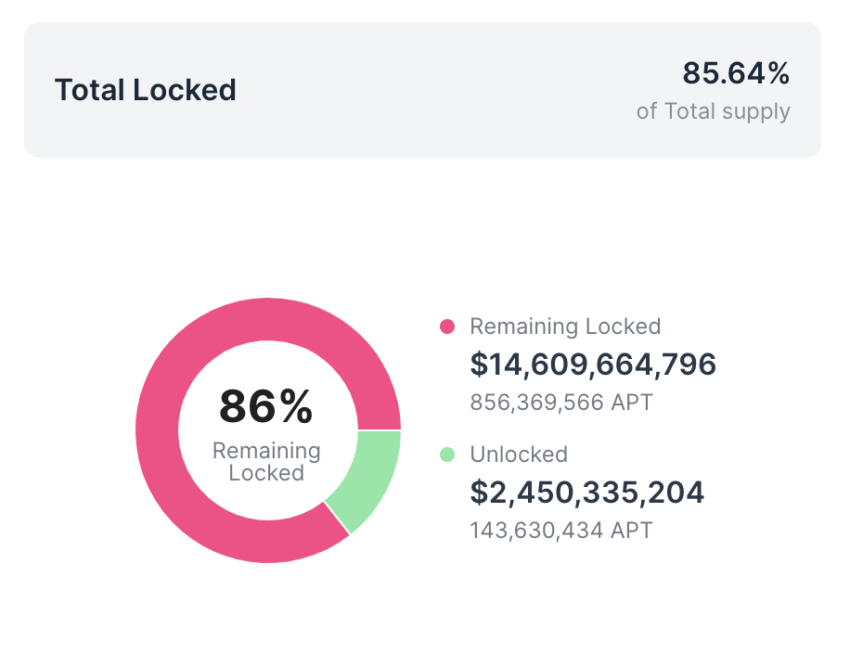Click the 143,630,434 APT amount
Screen dimensions: 850x666
561,530
